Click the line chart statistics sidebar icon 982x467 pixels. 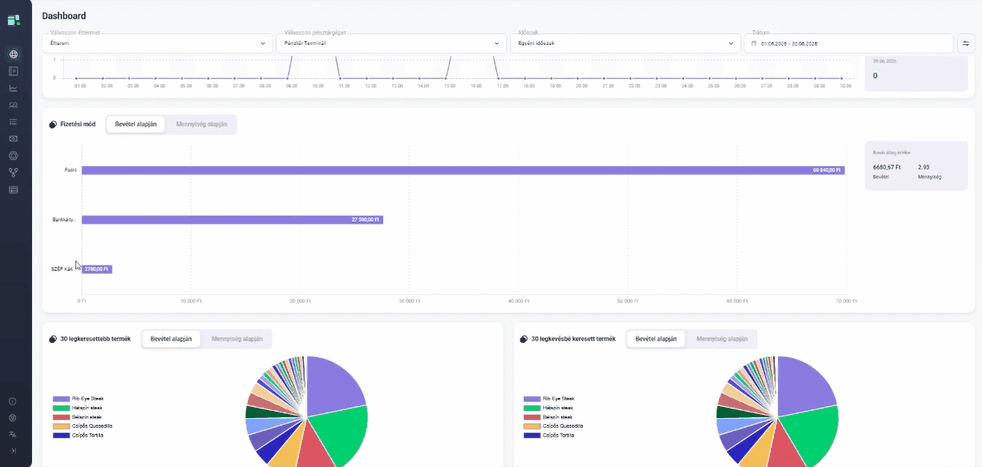tap(13, 88)
